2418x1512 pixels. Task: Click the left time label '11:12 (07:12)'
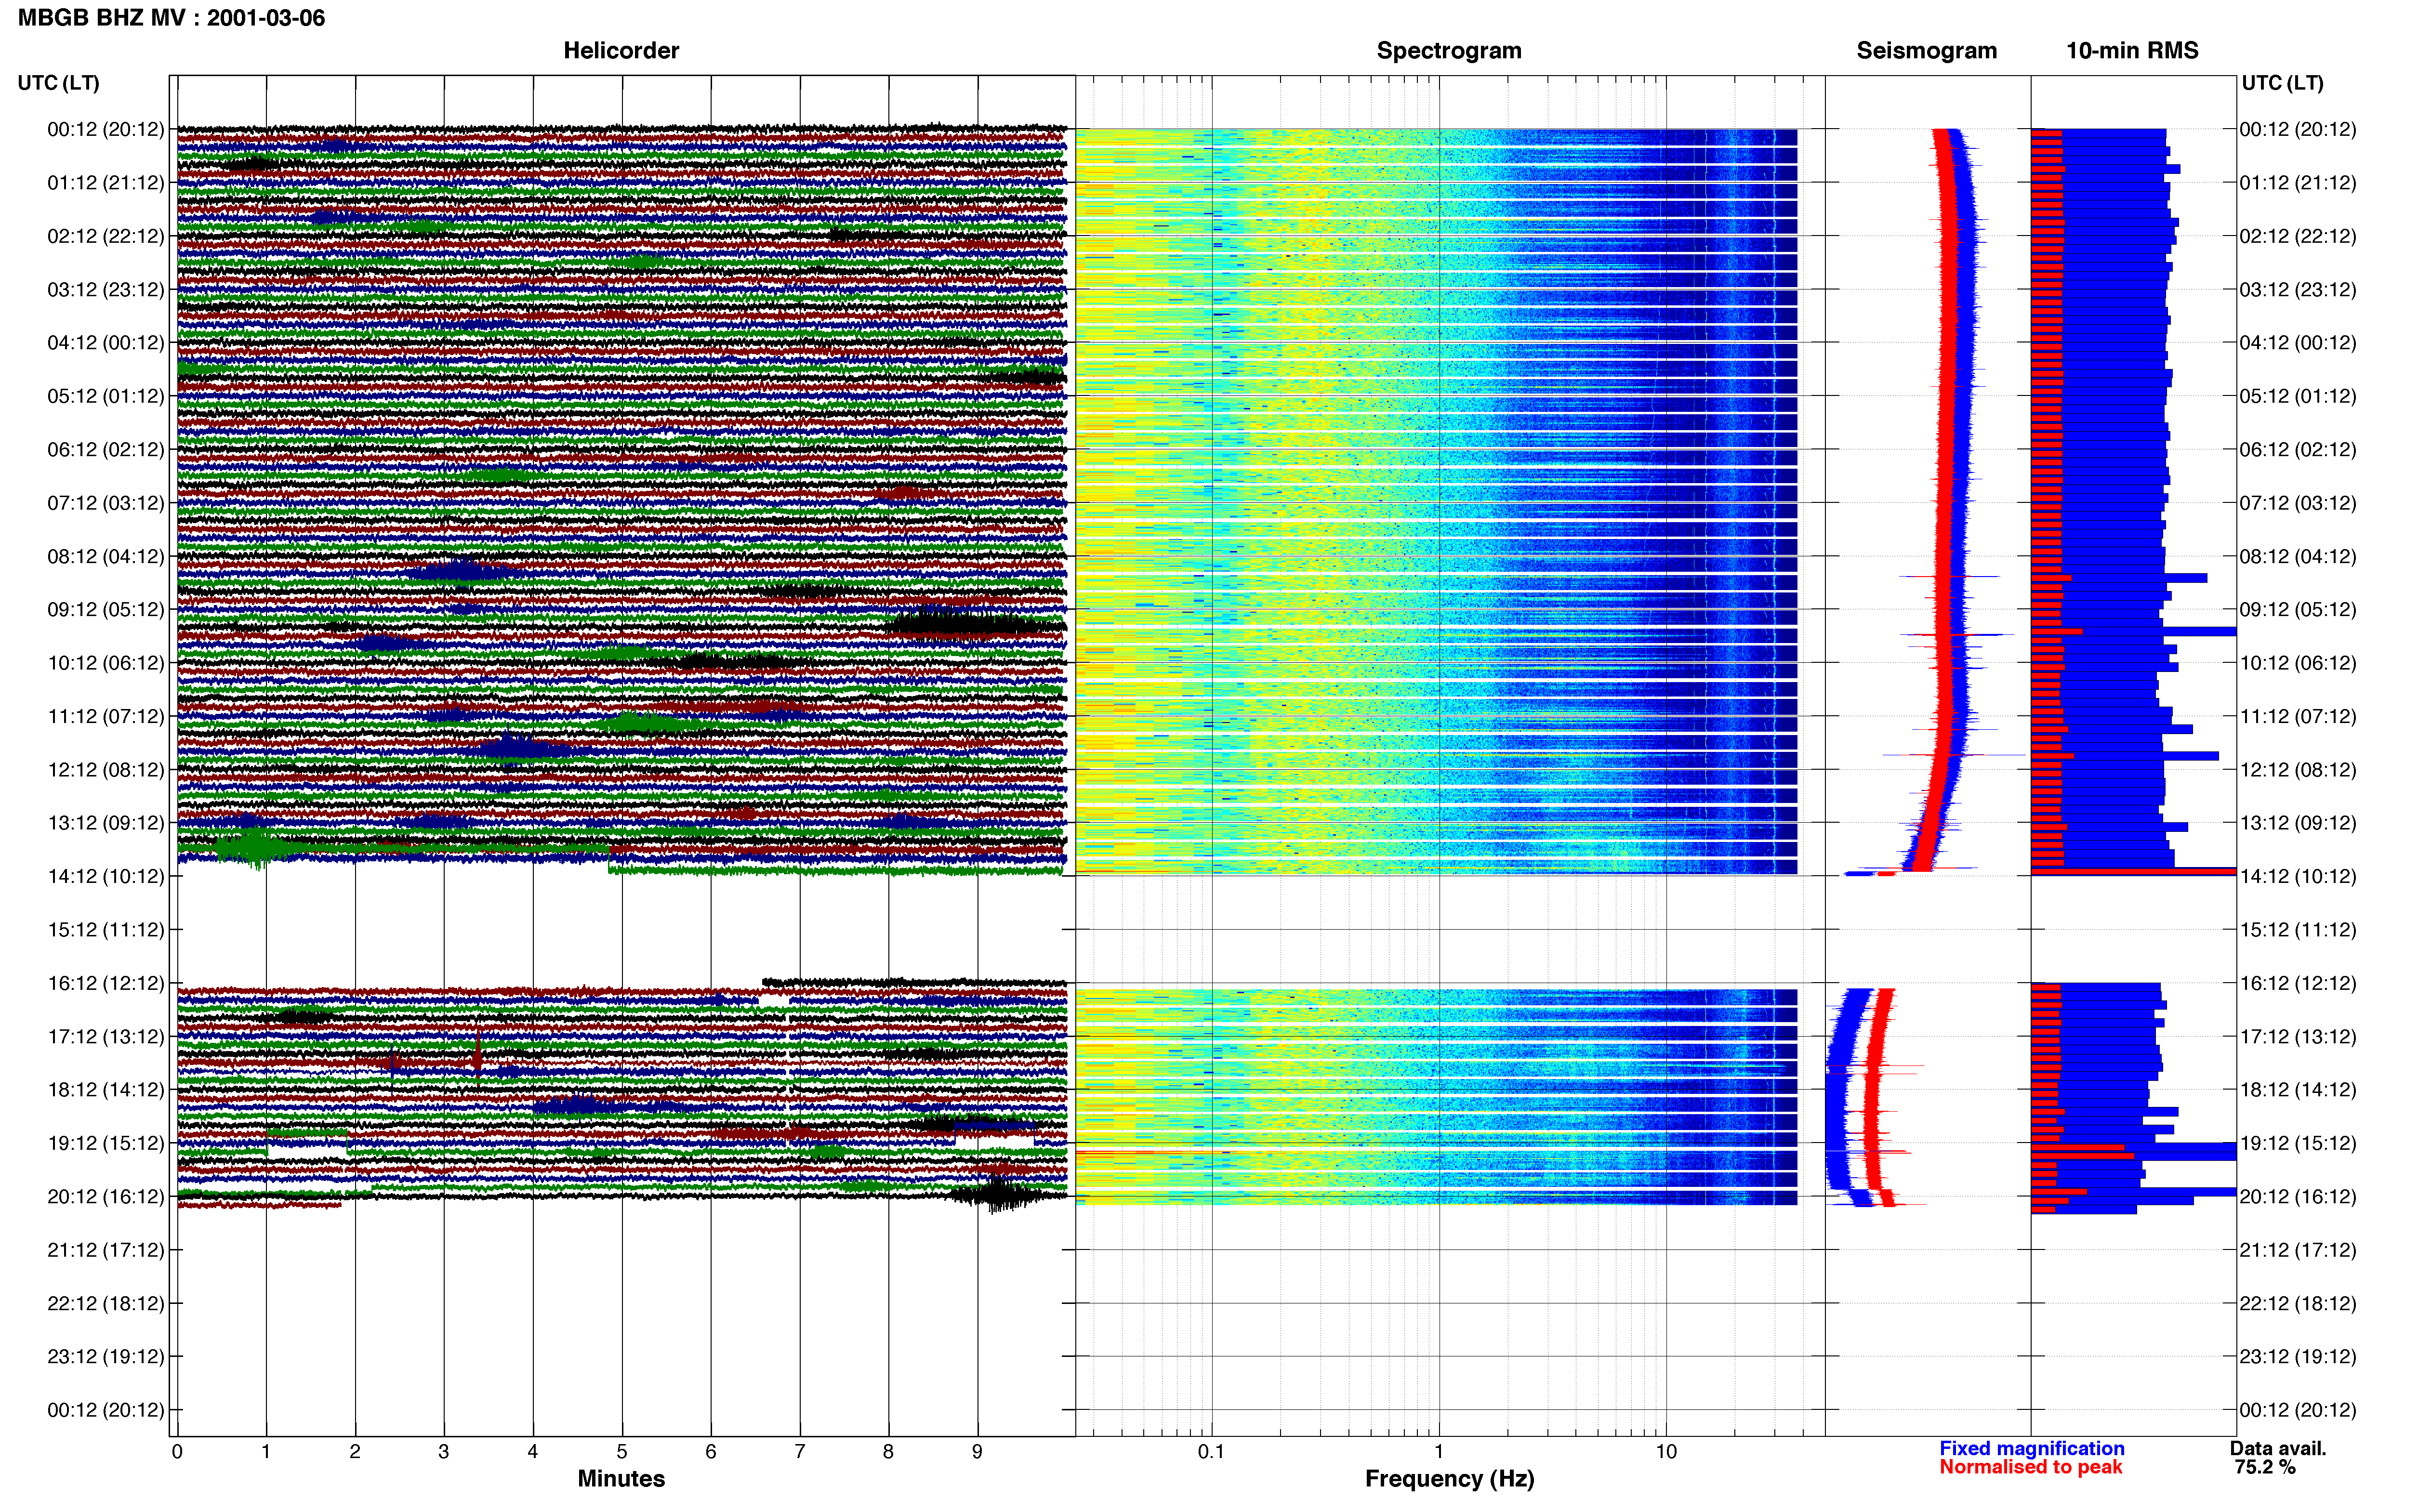coord(106,716)
